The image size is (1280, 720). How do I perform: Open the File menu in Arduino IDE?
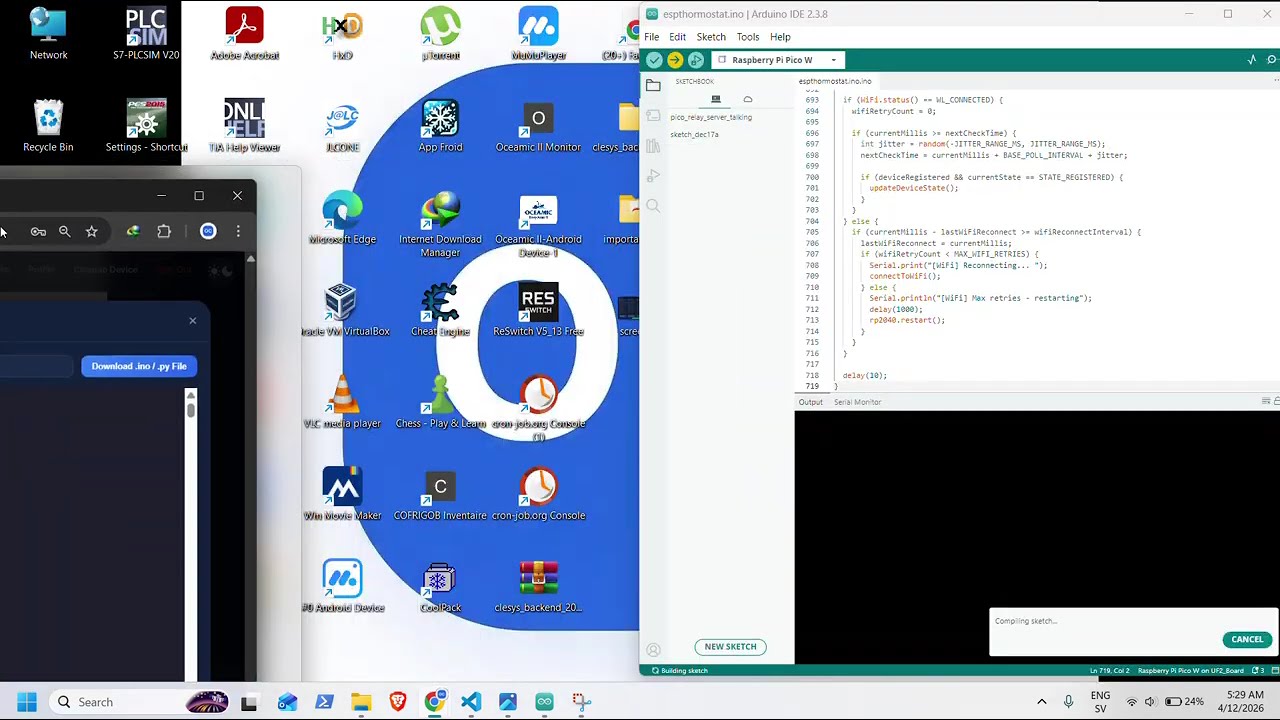(x=651, y=37)
